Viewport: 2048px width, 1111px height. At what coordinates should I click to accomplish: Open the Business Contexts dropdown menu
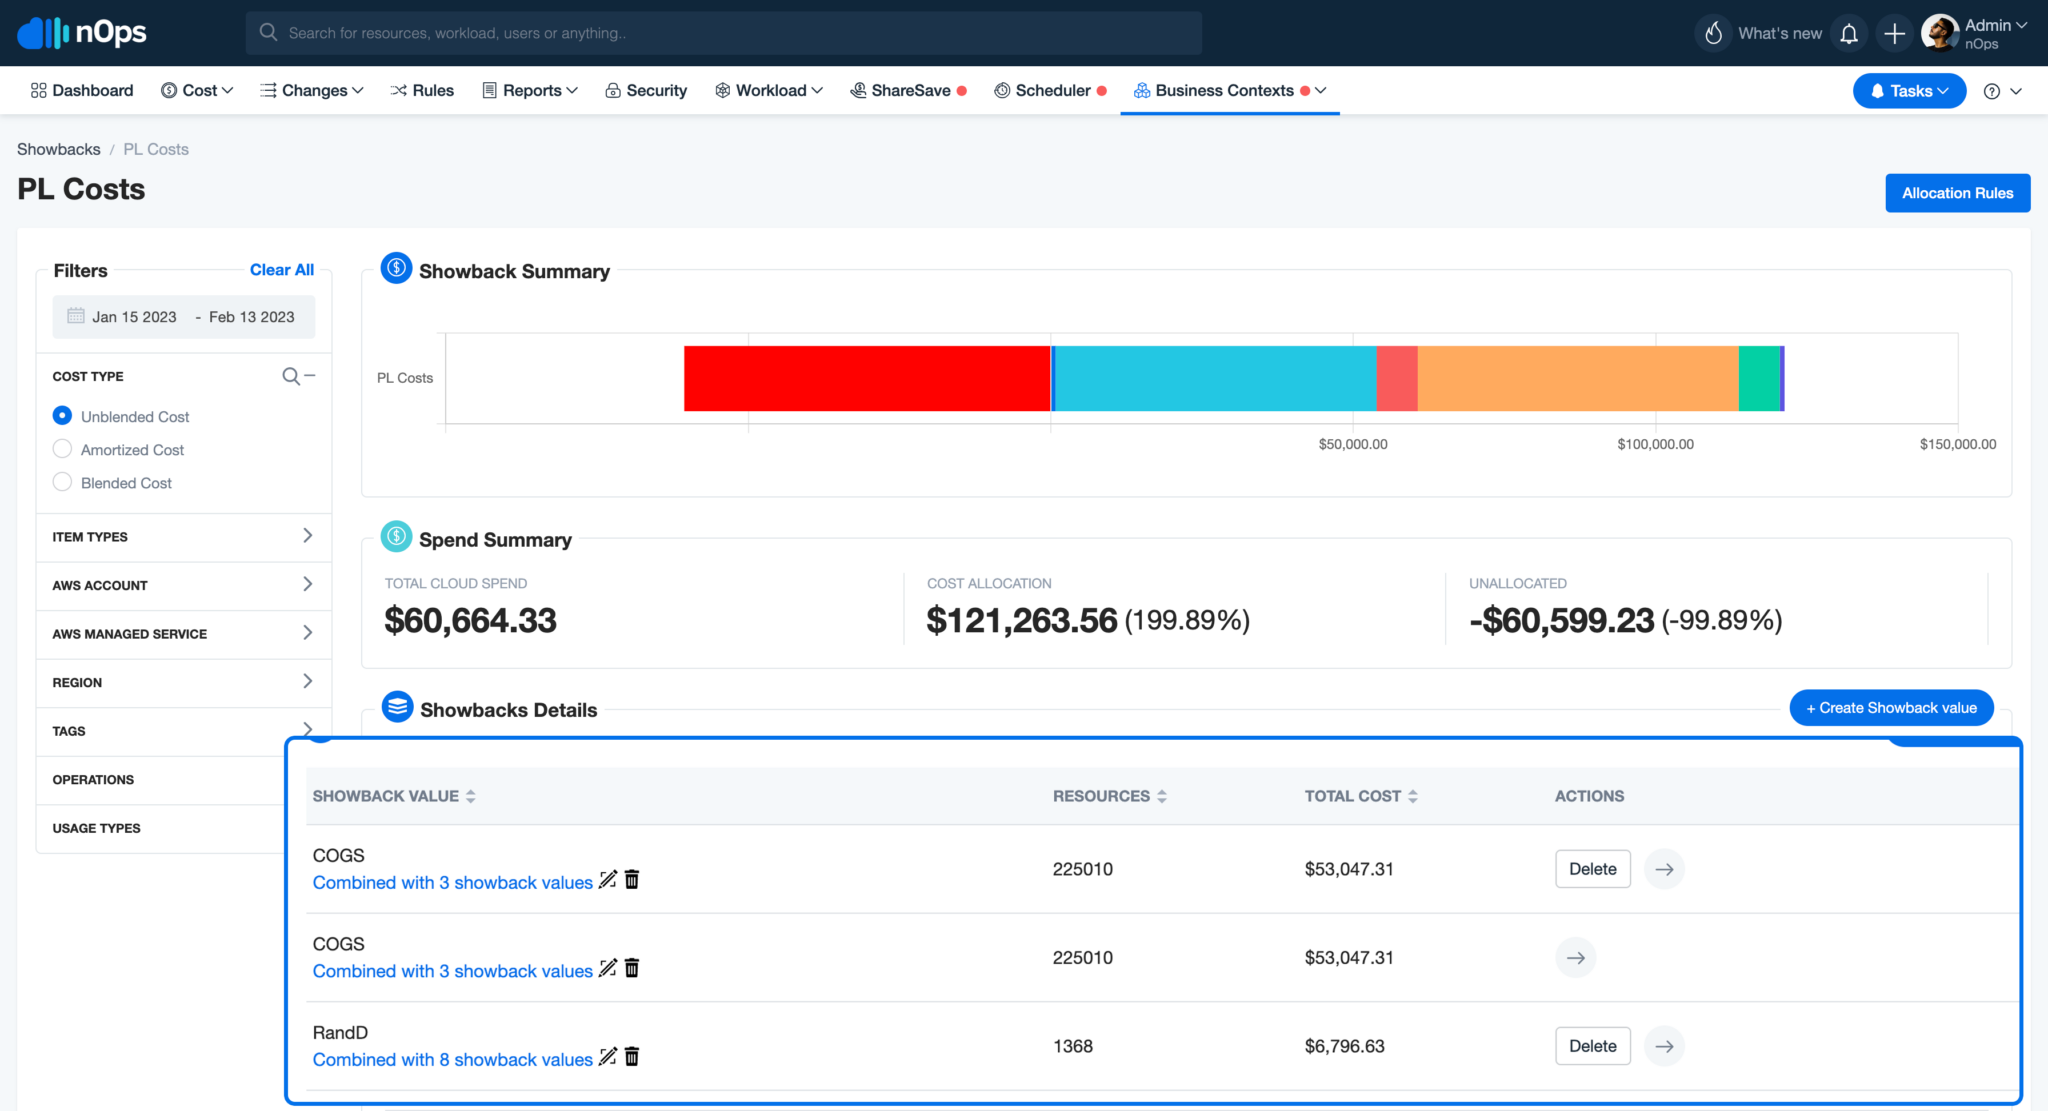tap(1323, 90)
